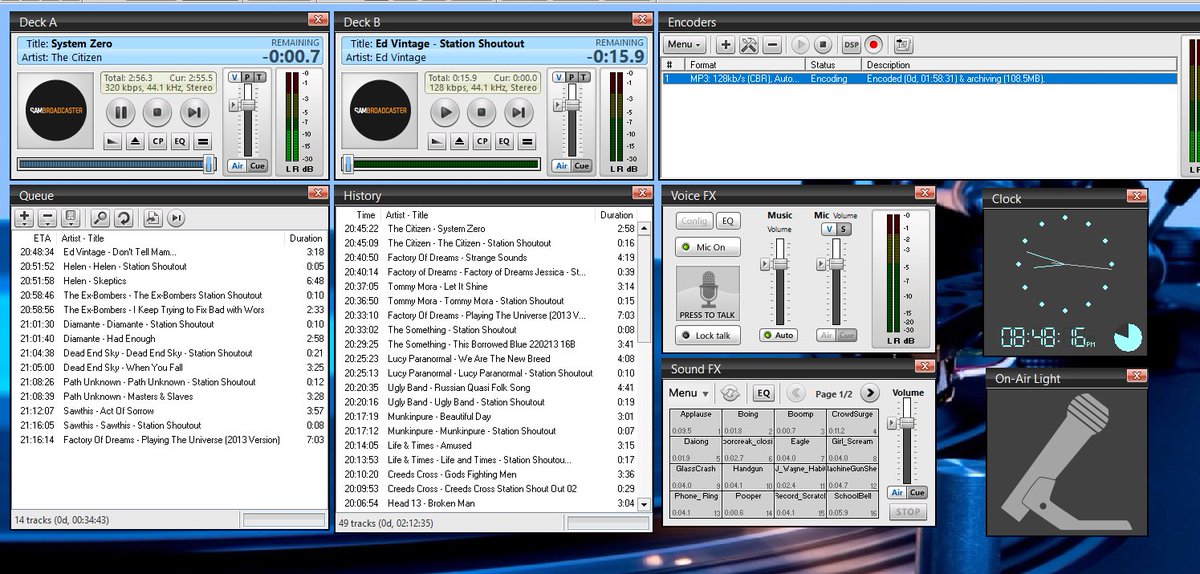
Task: Toggle Deck A Cue output
Action: (x=258, y=166)
